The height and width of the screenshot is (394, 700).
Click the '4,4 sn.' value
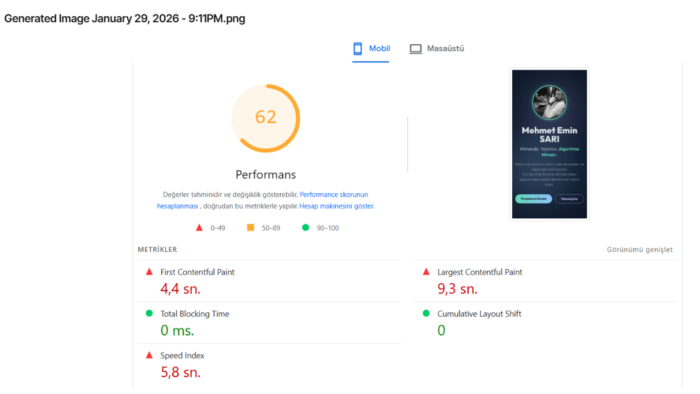180,289
